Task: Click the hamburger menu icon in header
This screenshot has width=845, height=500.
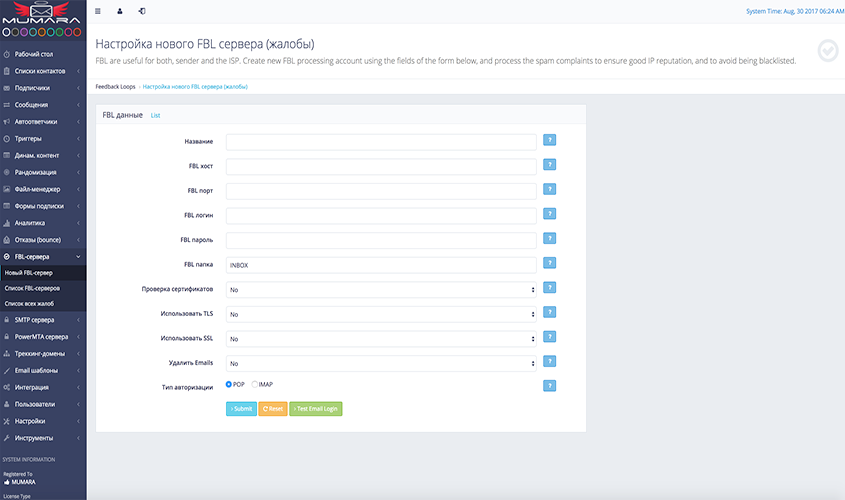Action: pos(97,11)
